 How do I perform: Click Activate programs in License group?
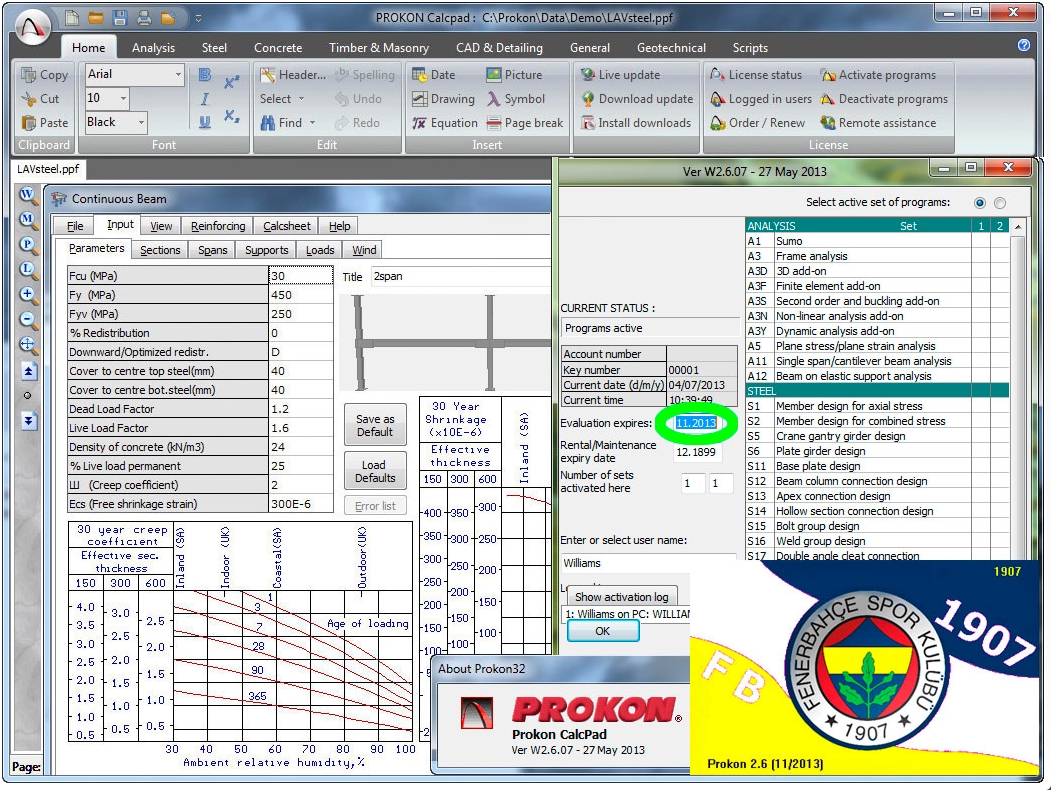click(878, 74)
